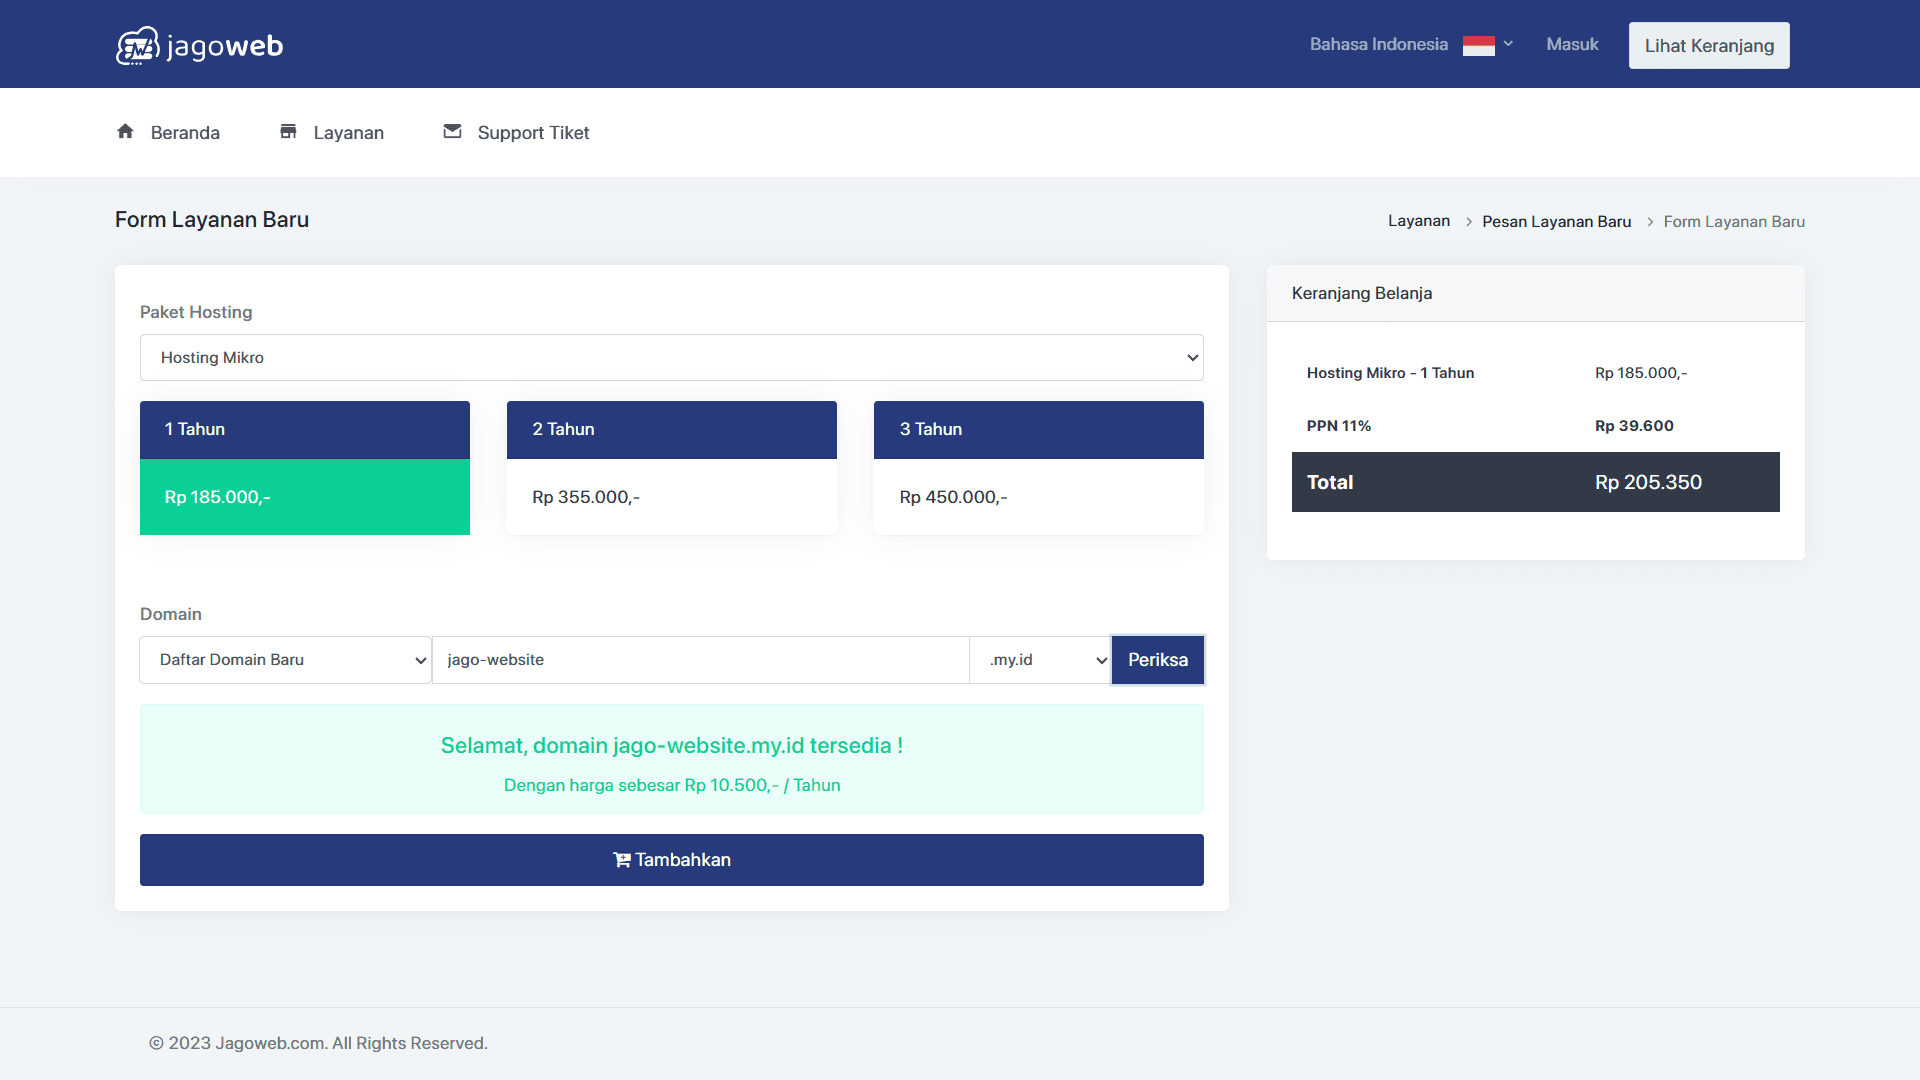The image size is (1920, 1080).
Task: Open the .my.id extension dropdown
Action: pos(1040,660)
